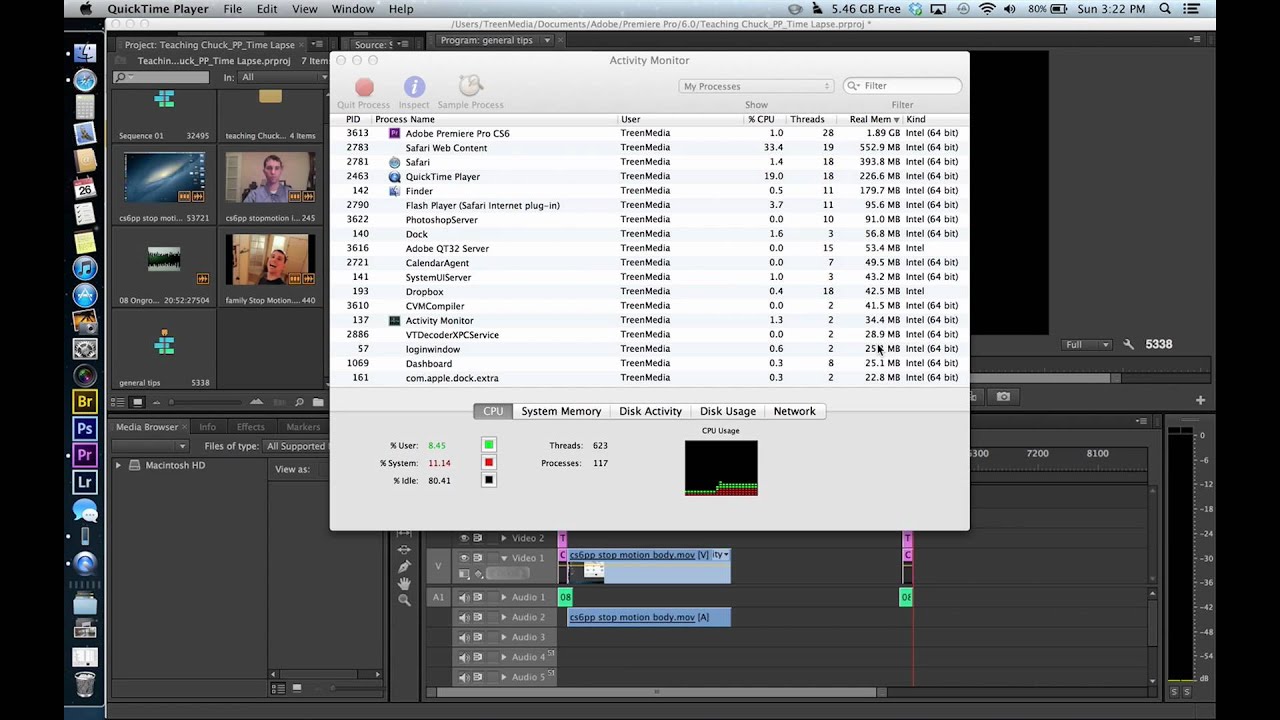Click the Quit Process stop icon
The width and height of the screenshot is (1280, 720).
coord(364,88)
